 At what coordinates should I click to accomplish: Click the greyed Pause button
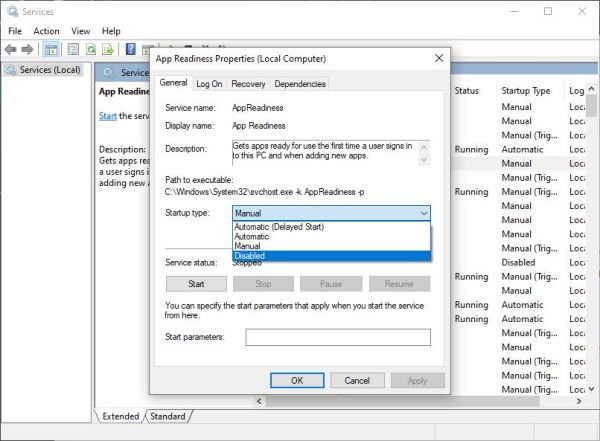[x=331, y=284]
